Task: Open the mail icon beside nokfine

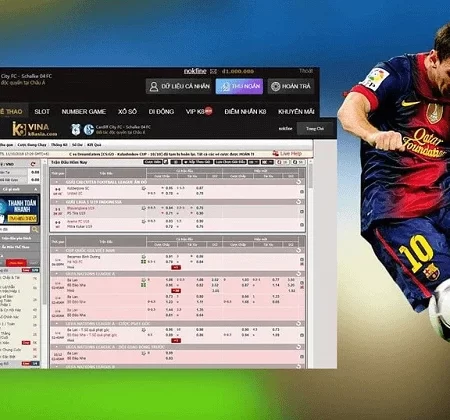Action: 213,71
